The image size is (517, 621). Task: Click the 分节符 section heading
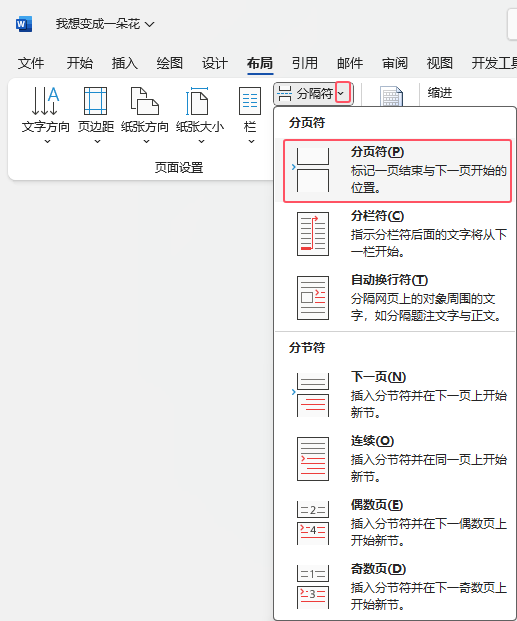[307, 348]
